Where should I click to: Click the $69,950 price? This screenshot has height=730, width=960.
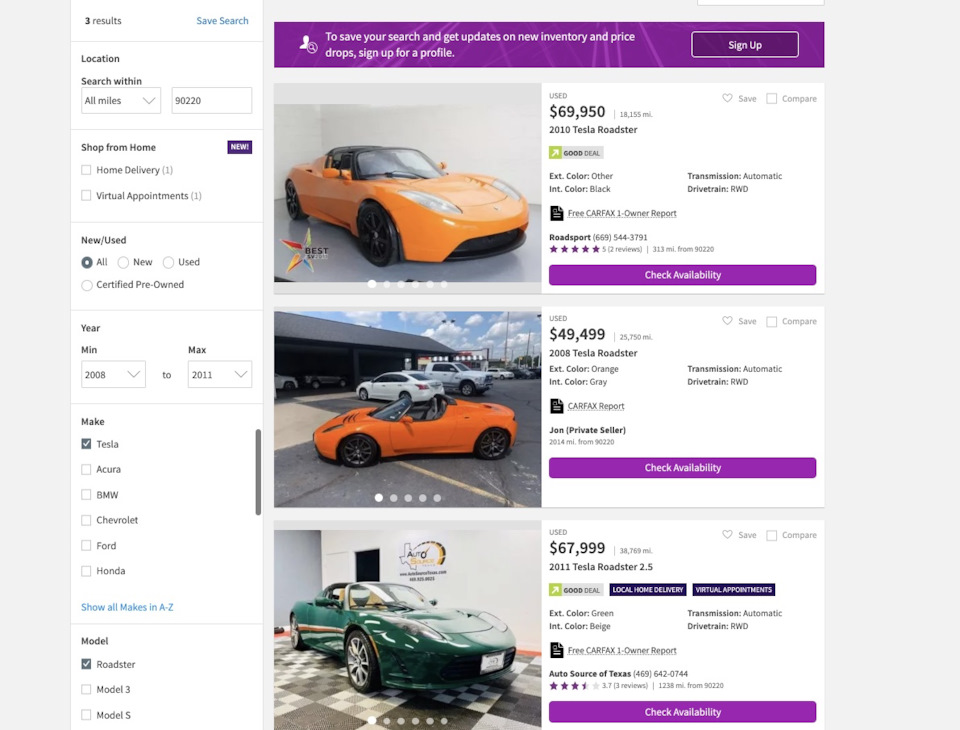pos(577,112)
